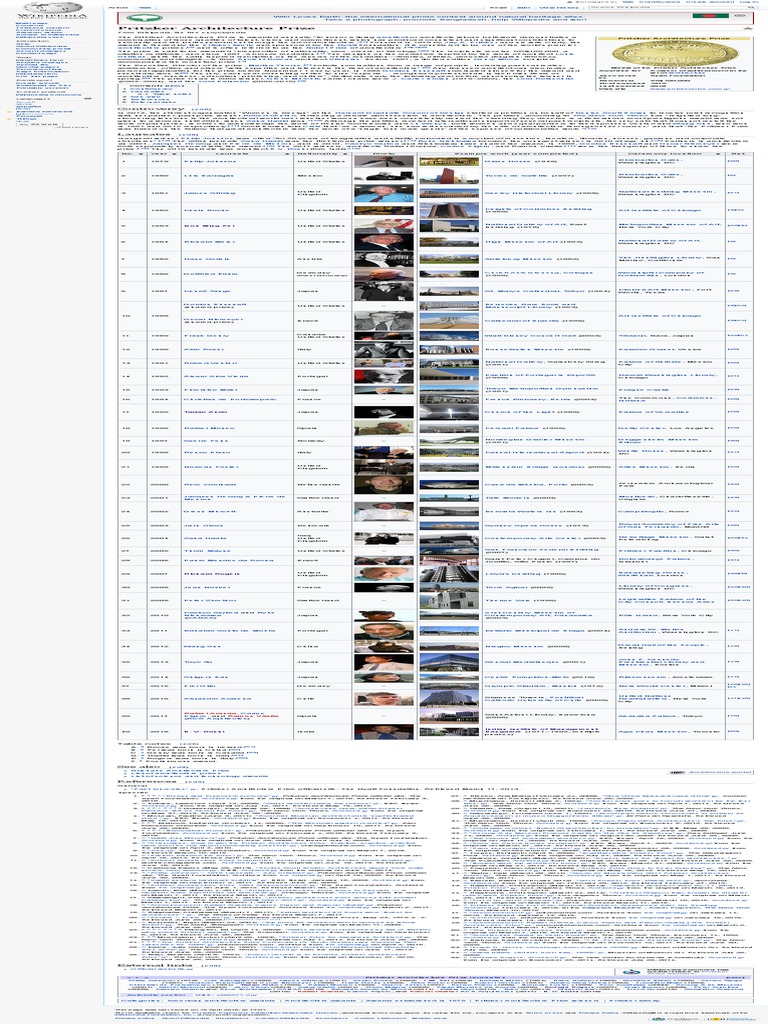The width and height of the screenshot is (768, 1024).
Task: Sort the table by Ceremony location column
Action: coord(670,154)
